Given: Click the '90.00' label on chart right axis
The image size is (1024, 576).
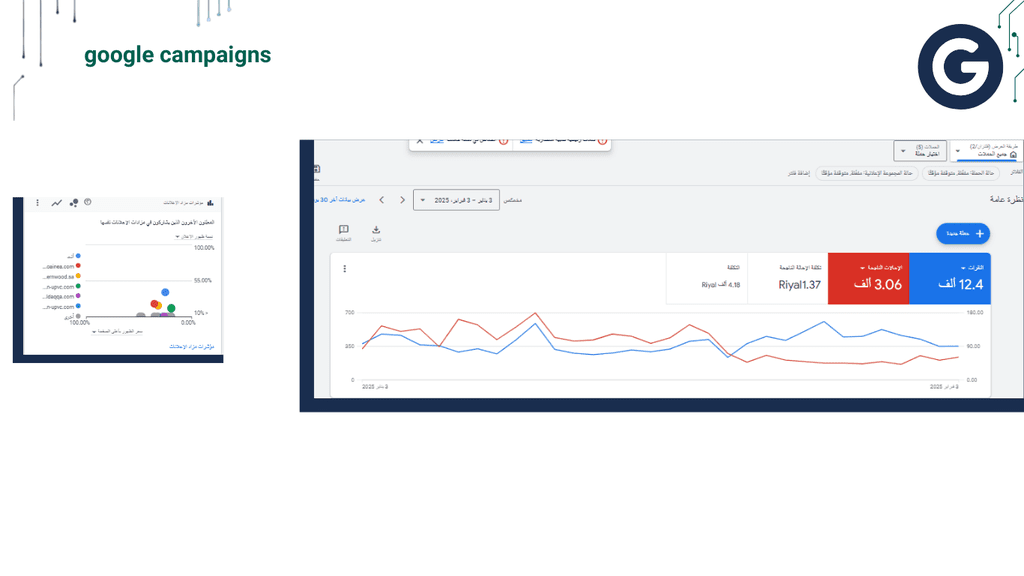Looking at the screenshot, I should click(x=973, y=346).
